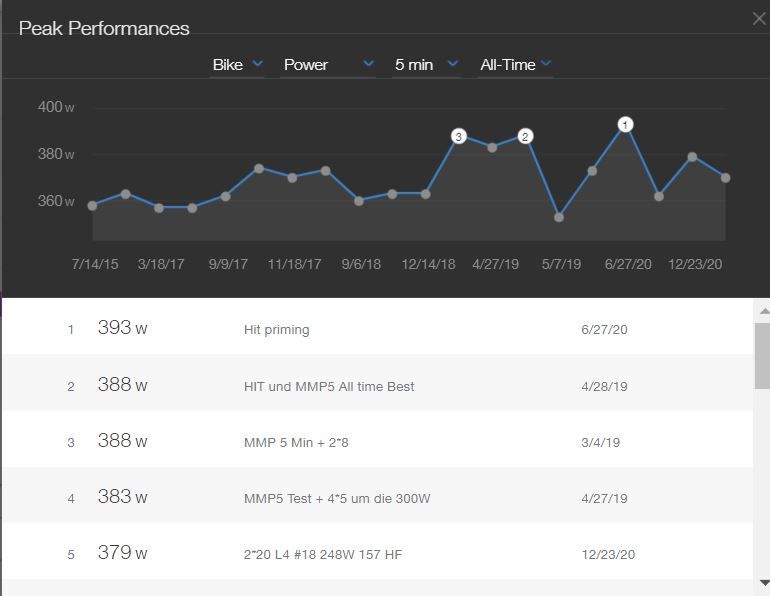Click the scroll up arrow in results list
Screen dimensions: 770x596
pos(762,311)
